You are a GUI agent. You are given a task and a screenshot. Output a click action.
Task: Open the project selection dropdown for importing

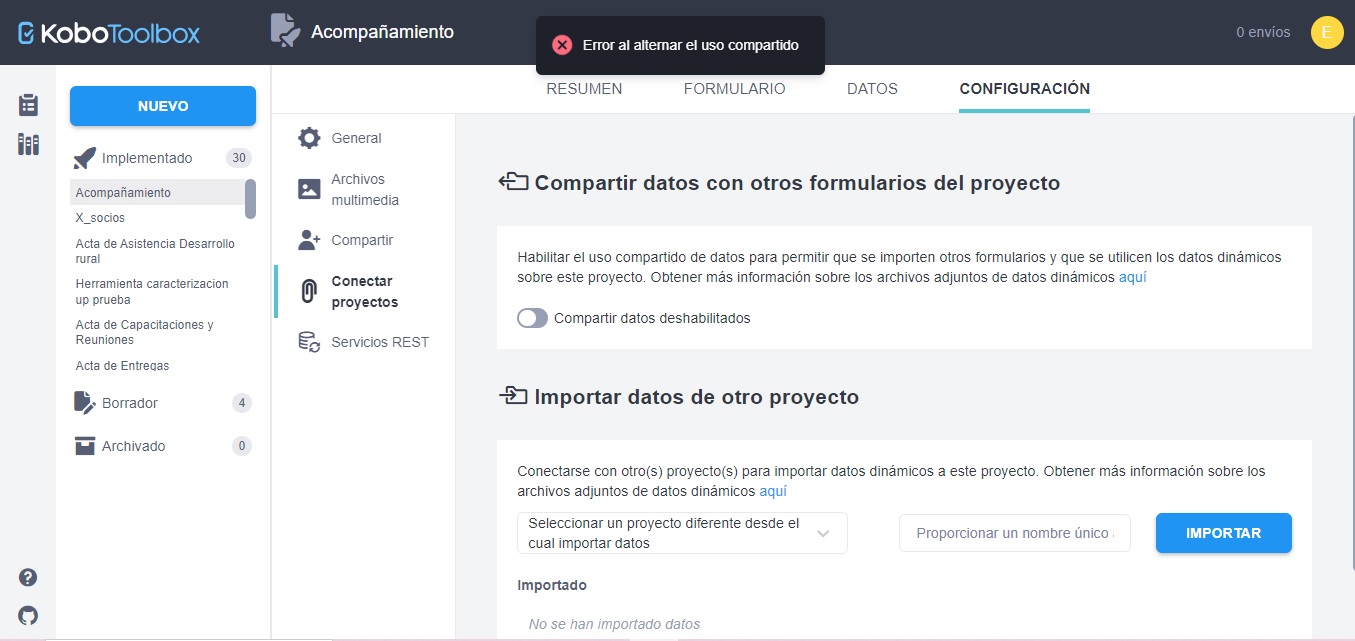tap(681, 533)
